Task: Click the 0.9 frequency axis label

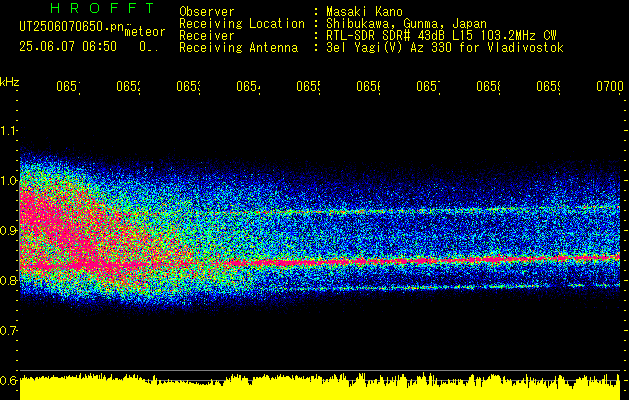Action: click(9, 230)
